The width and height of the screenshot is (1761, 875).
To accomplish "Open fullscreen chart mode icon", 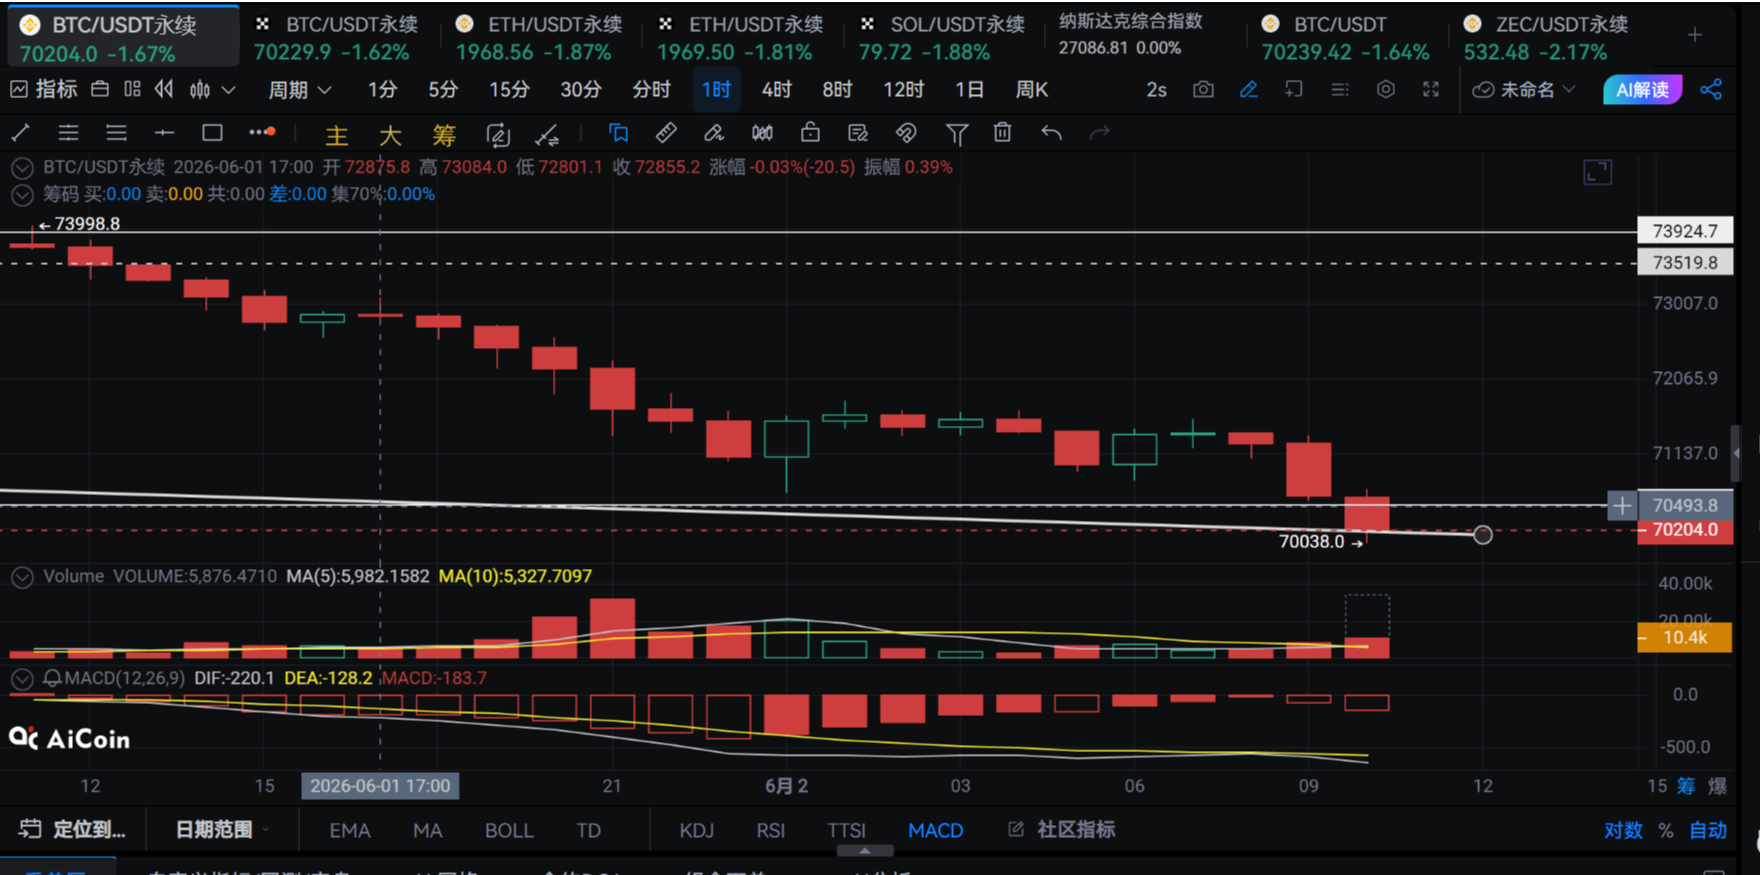I will [1431, 90].
